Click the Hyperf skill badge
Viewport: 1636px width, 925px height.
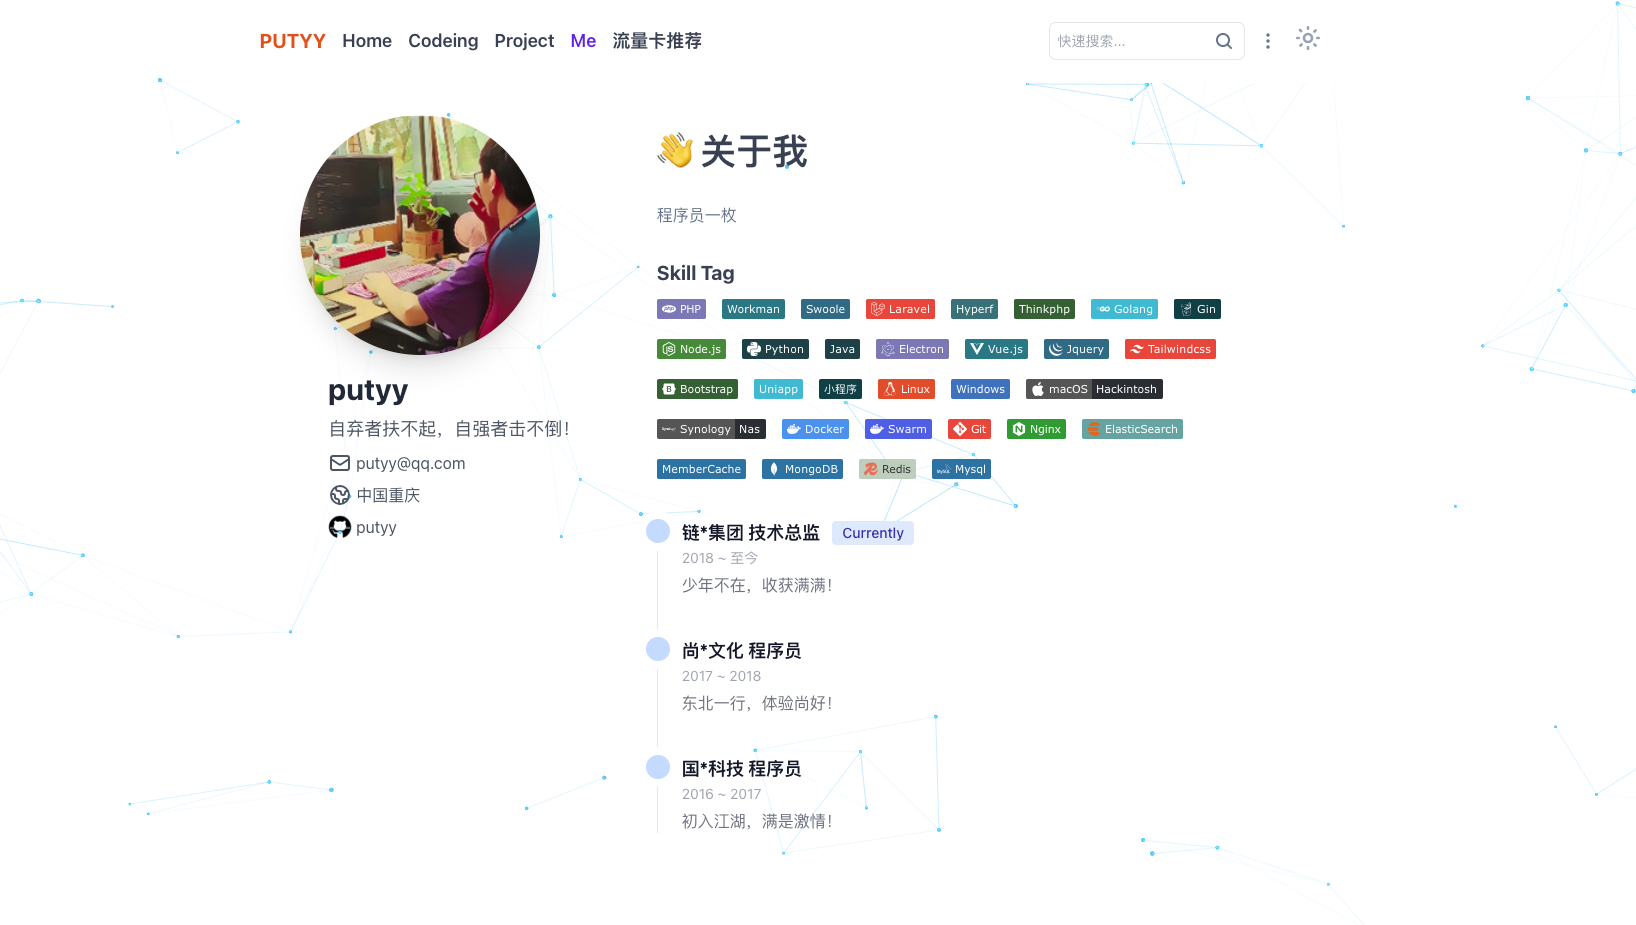pyautogui.click(x=974, y=309)
